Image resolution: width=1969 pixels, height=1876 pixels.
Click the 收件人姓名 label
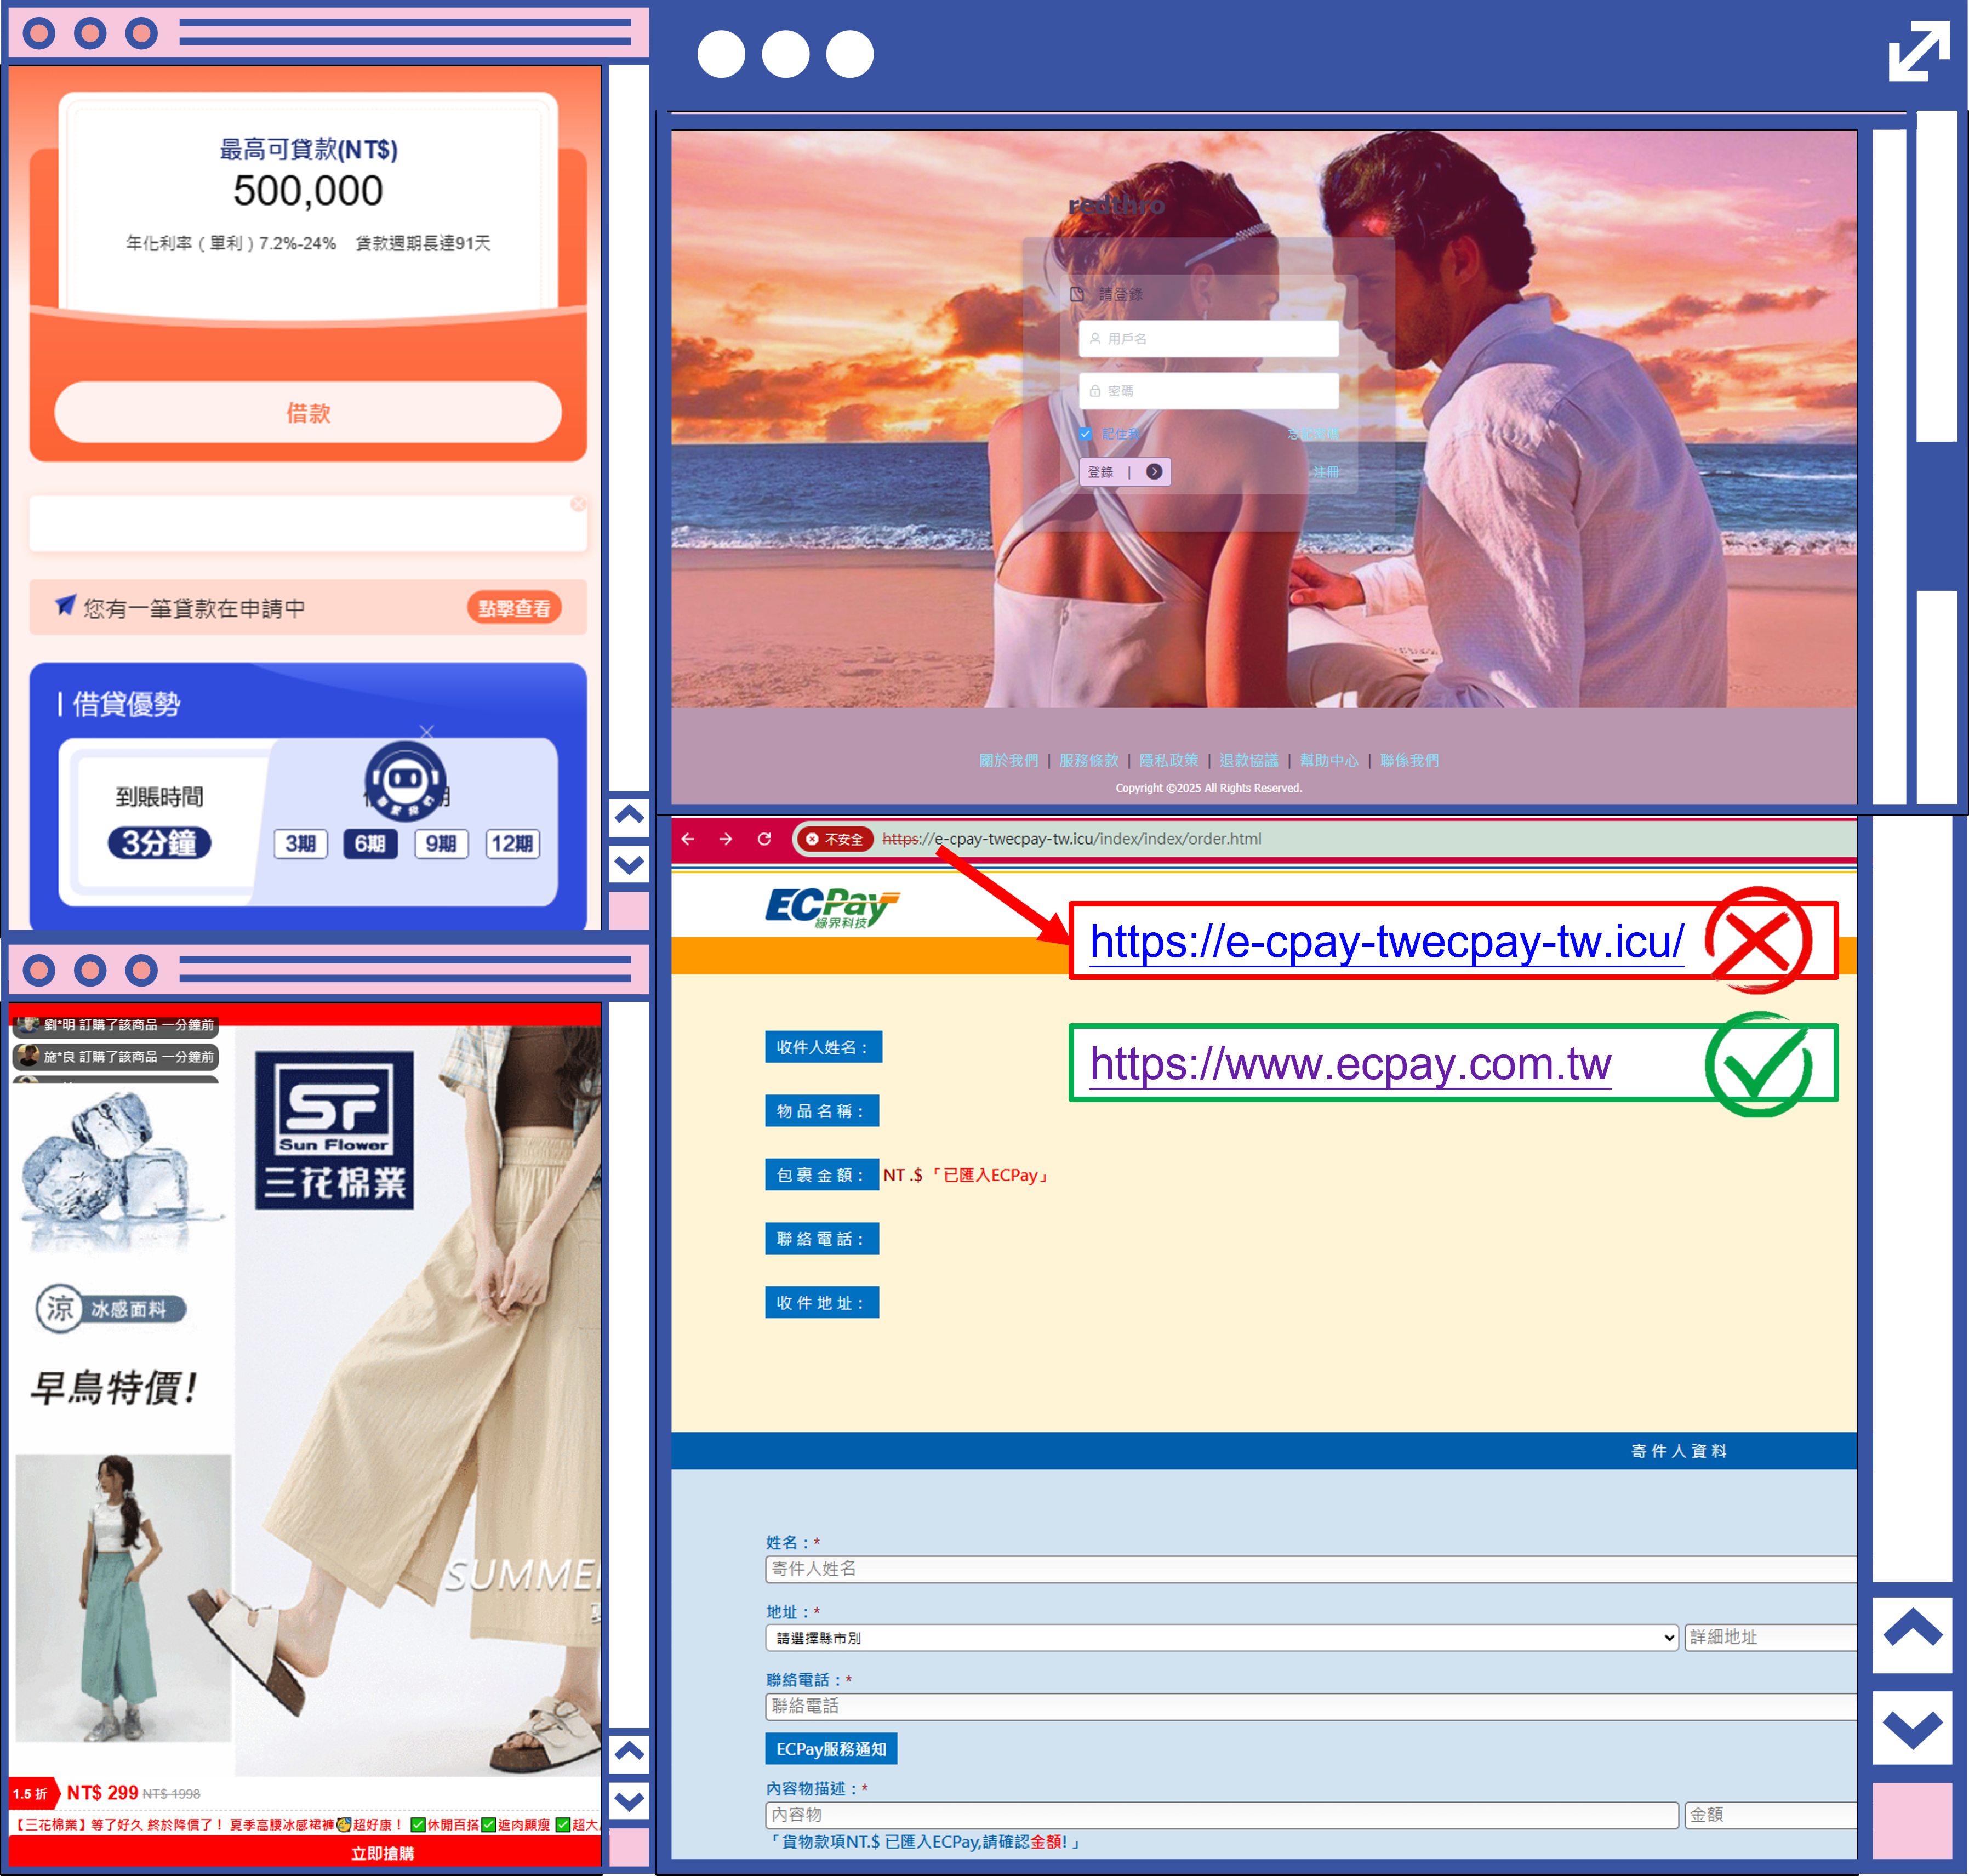[823, 1047]
